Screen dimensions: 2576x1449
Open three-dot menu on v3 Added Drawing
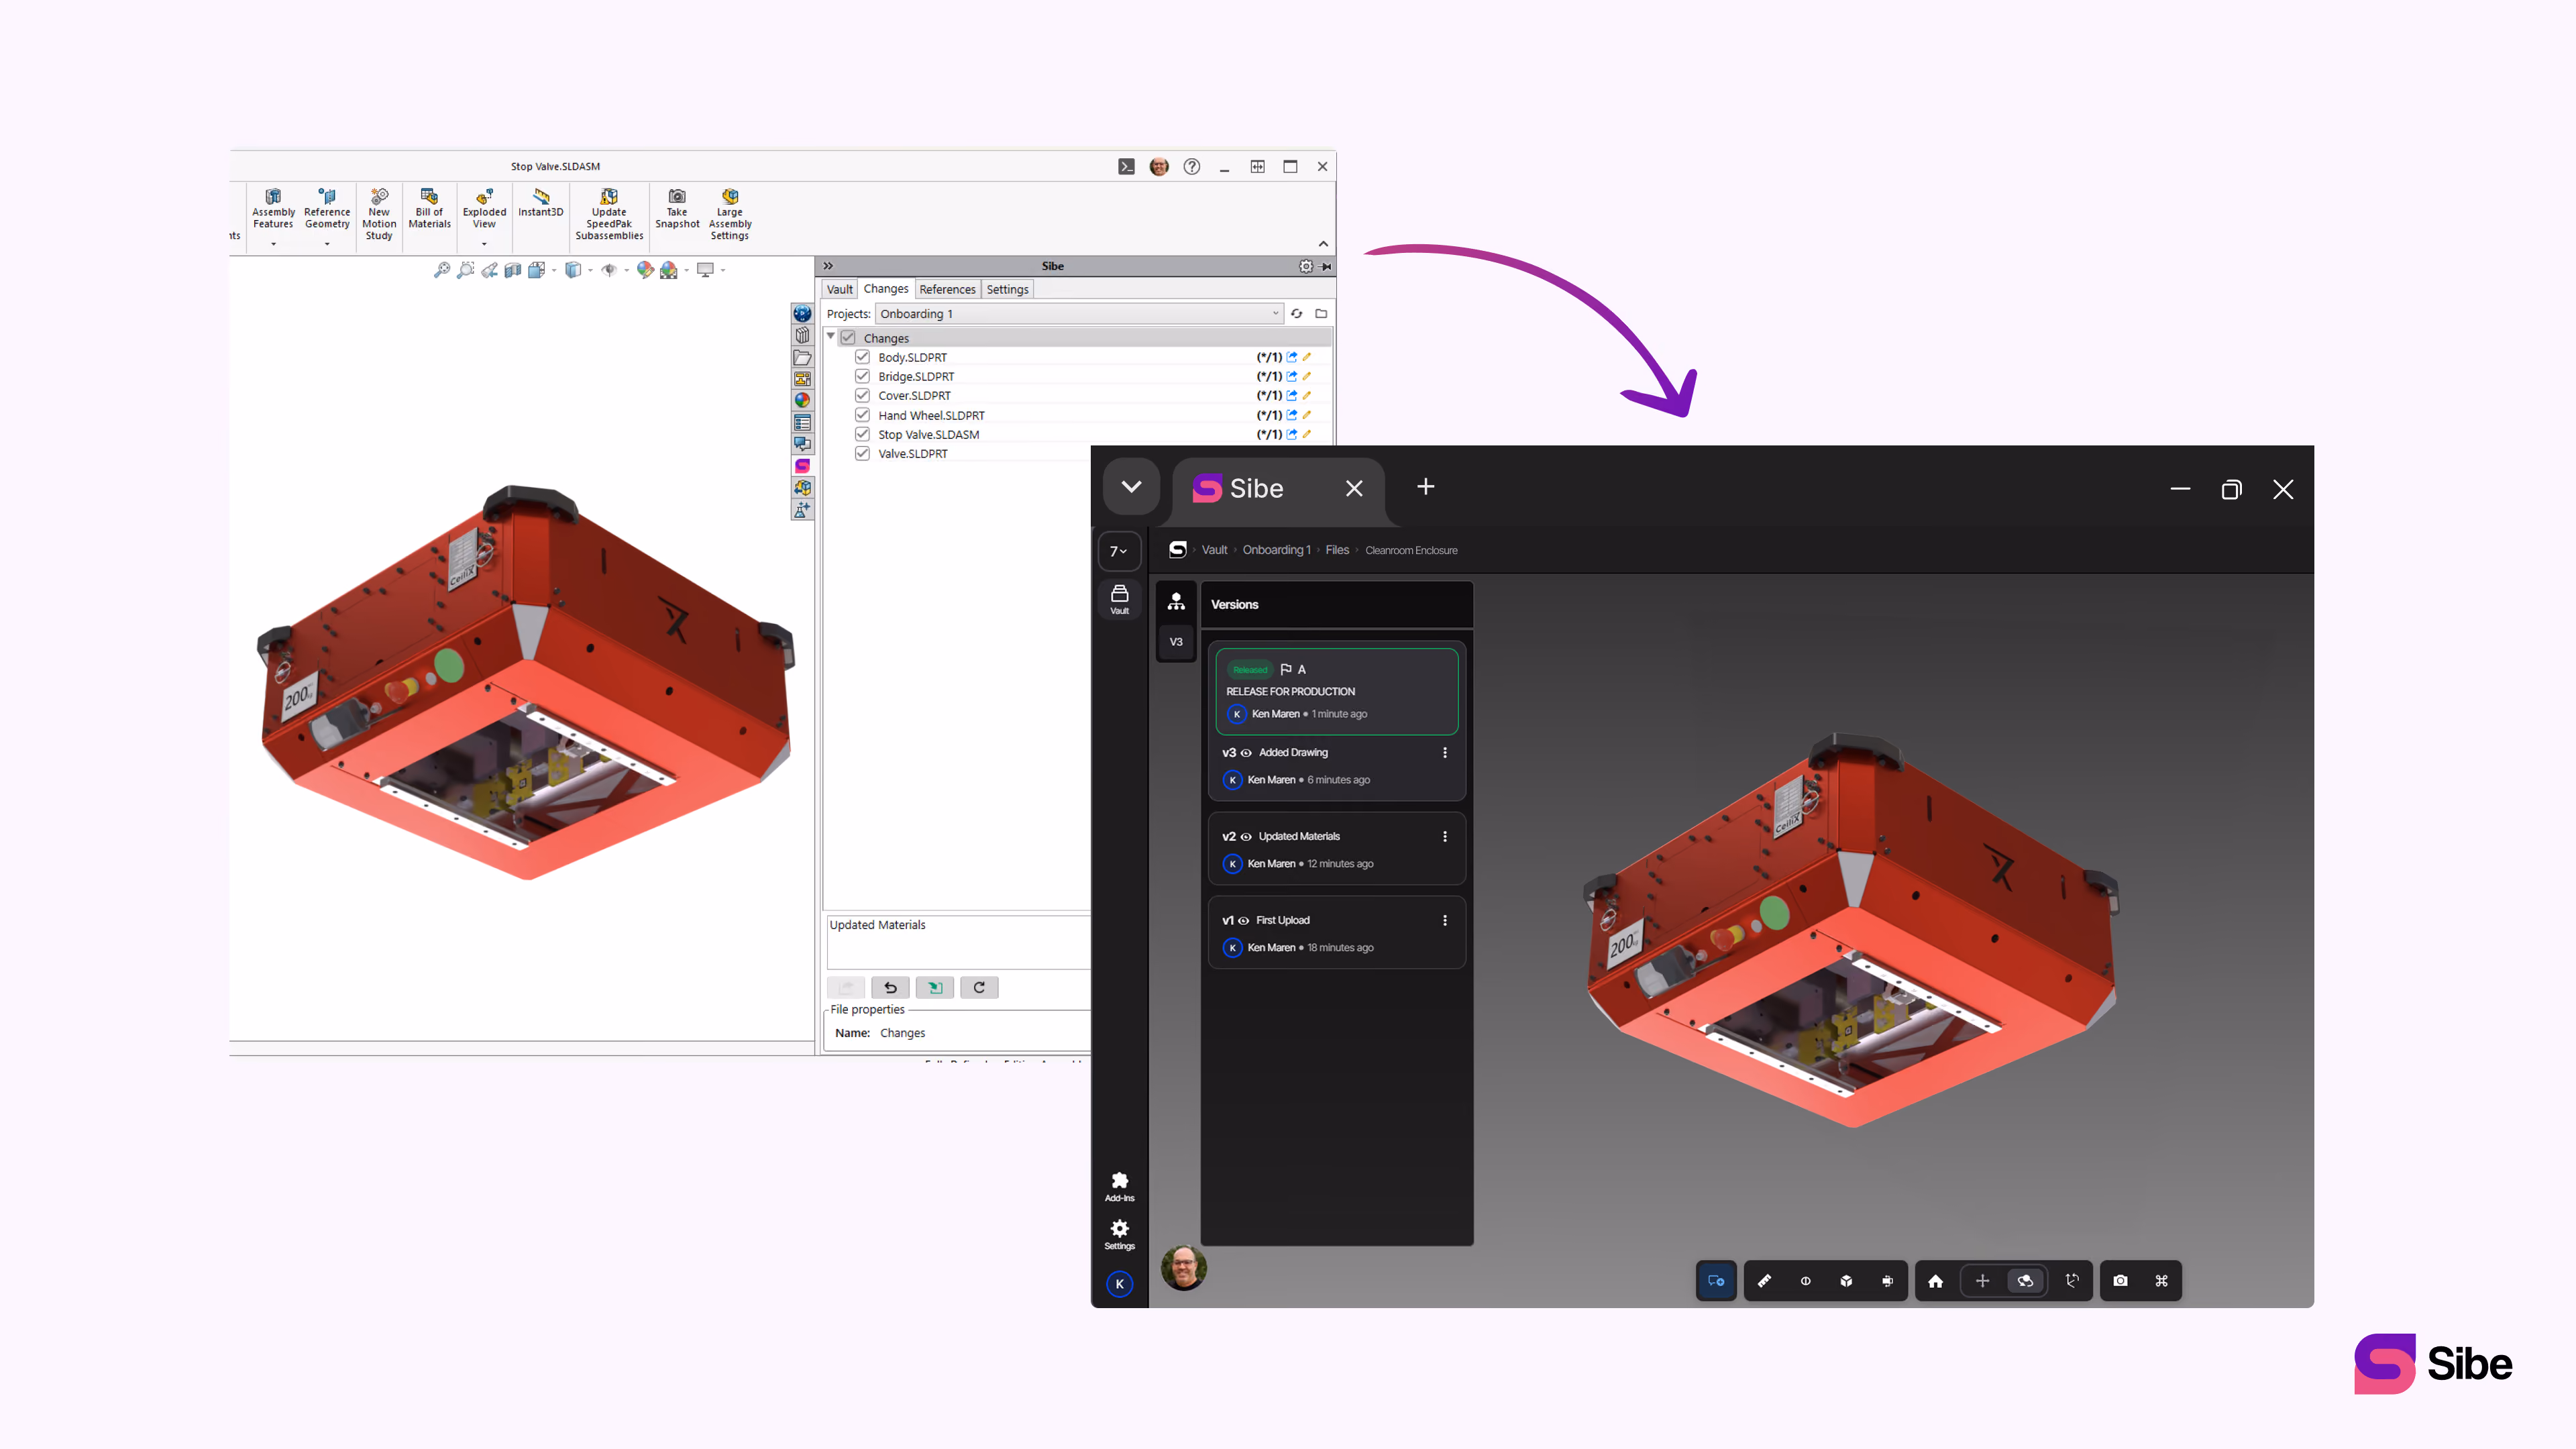click(x=1445, y=753)
